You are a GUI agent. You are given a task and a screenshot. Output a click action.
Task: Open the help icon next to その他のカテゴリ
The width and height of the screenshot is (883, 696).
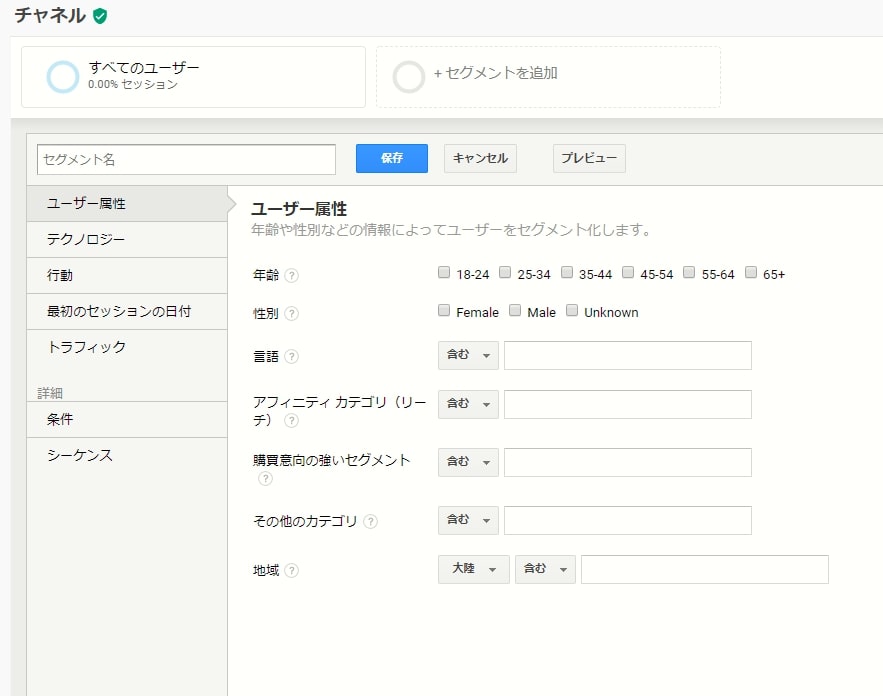pos(371,521)
